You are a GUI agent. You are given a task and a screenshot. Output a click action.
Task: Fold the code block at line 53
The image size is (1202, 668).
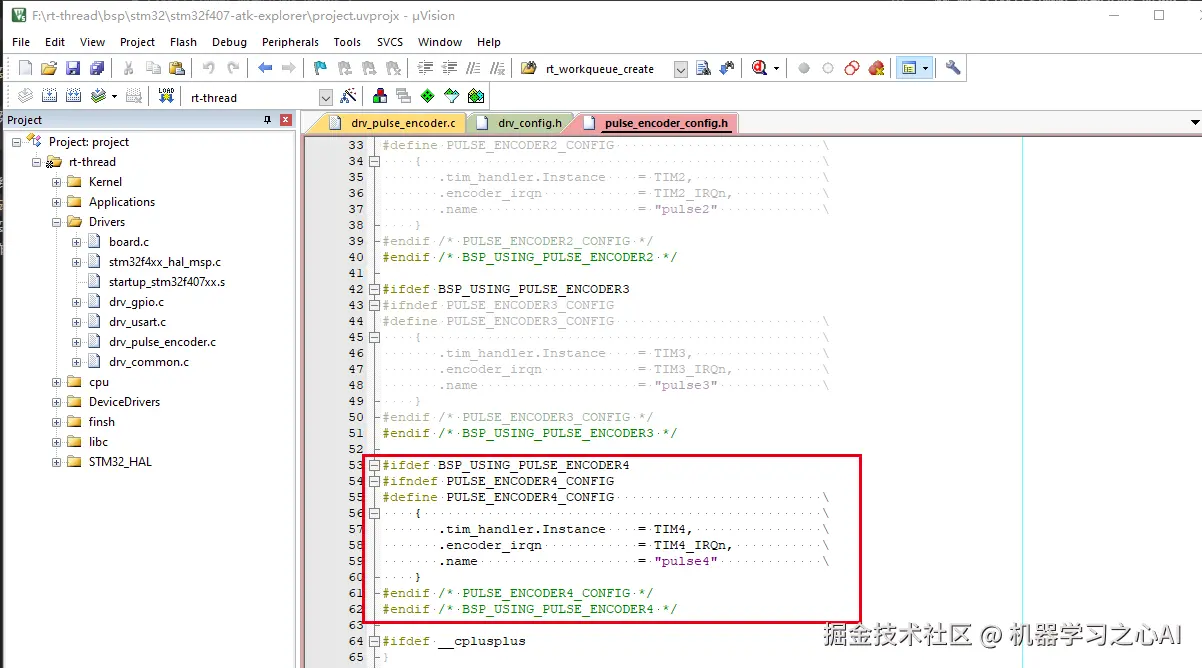click(374, 465)
